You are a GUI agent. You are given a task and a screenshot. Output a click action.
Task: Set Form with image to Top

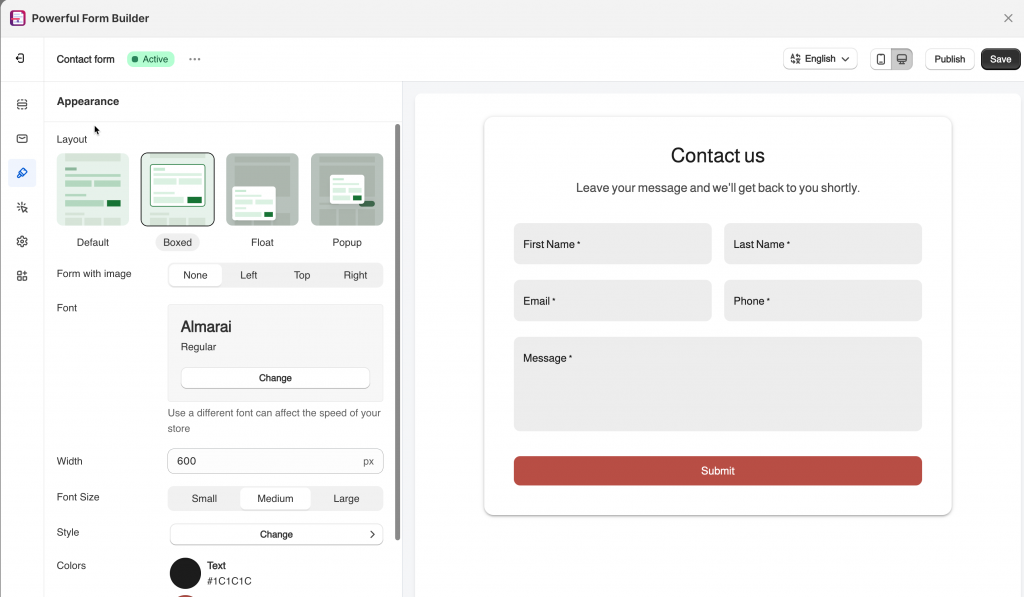pos(302,275)
